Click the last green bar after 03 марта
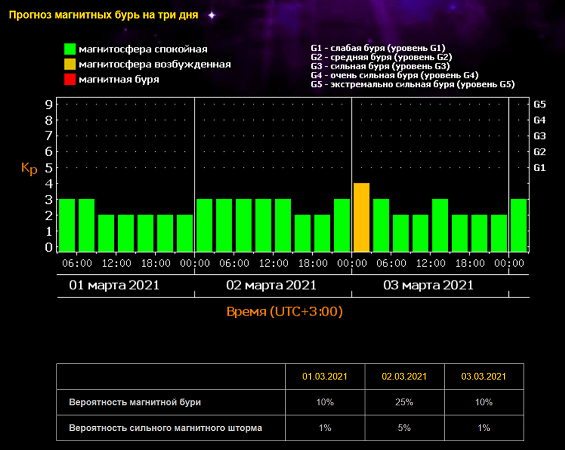This screenshot has height=450, width=565. (519, 225)
